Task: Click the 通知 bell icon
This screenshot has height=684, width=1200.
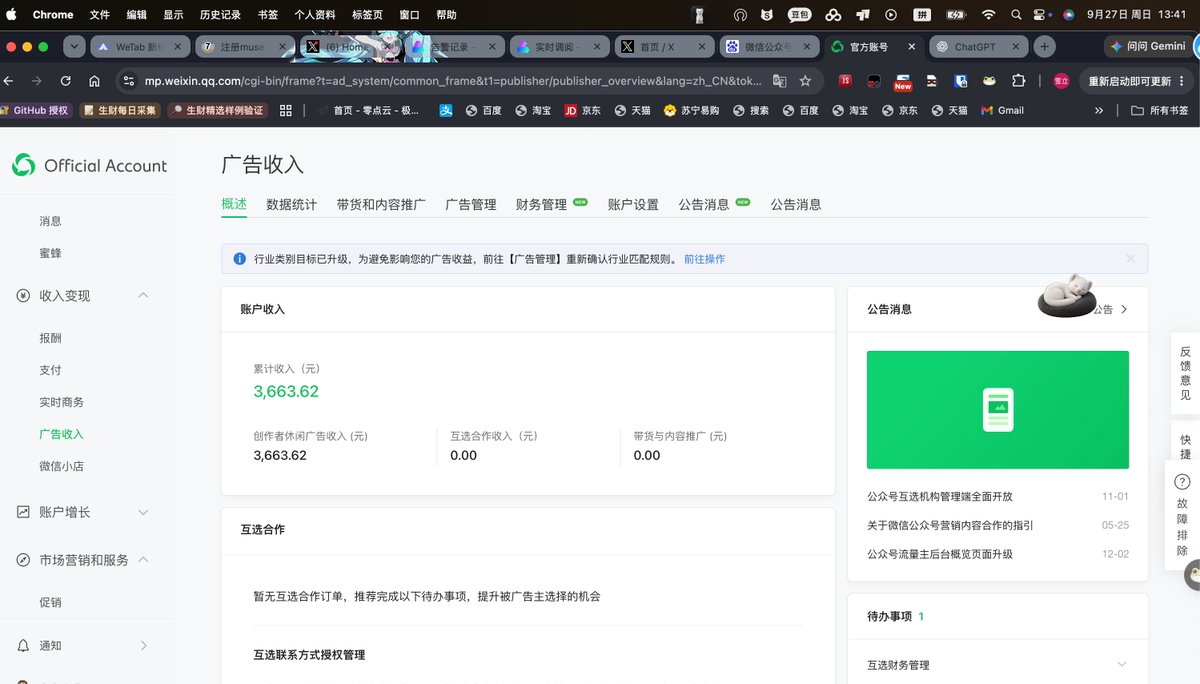Action: (x=23, y=646)
